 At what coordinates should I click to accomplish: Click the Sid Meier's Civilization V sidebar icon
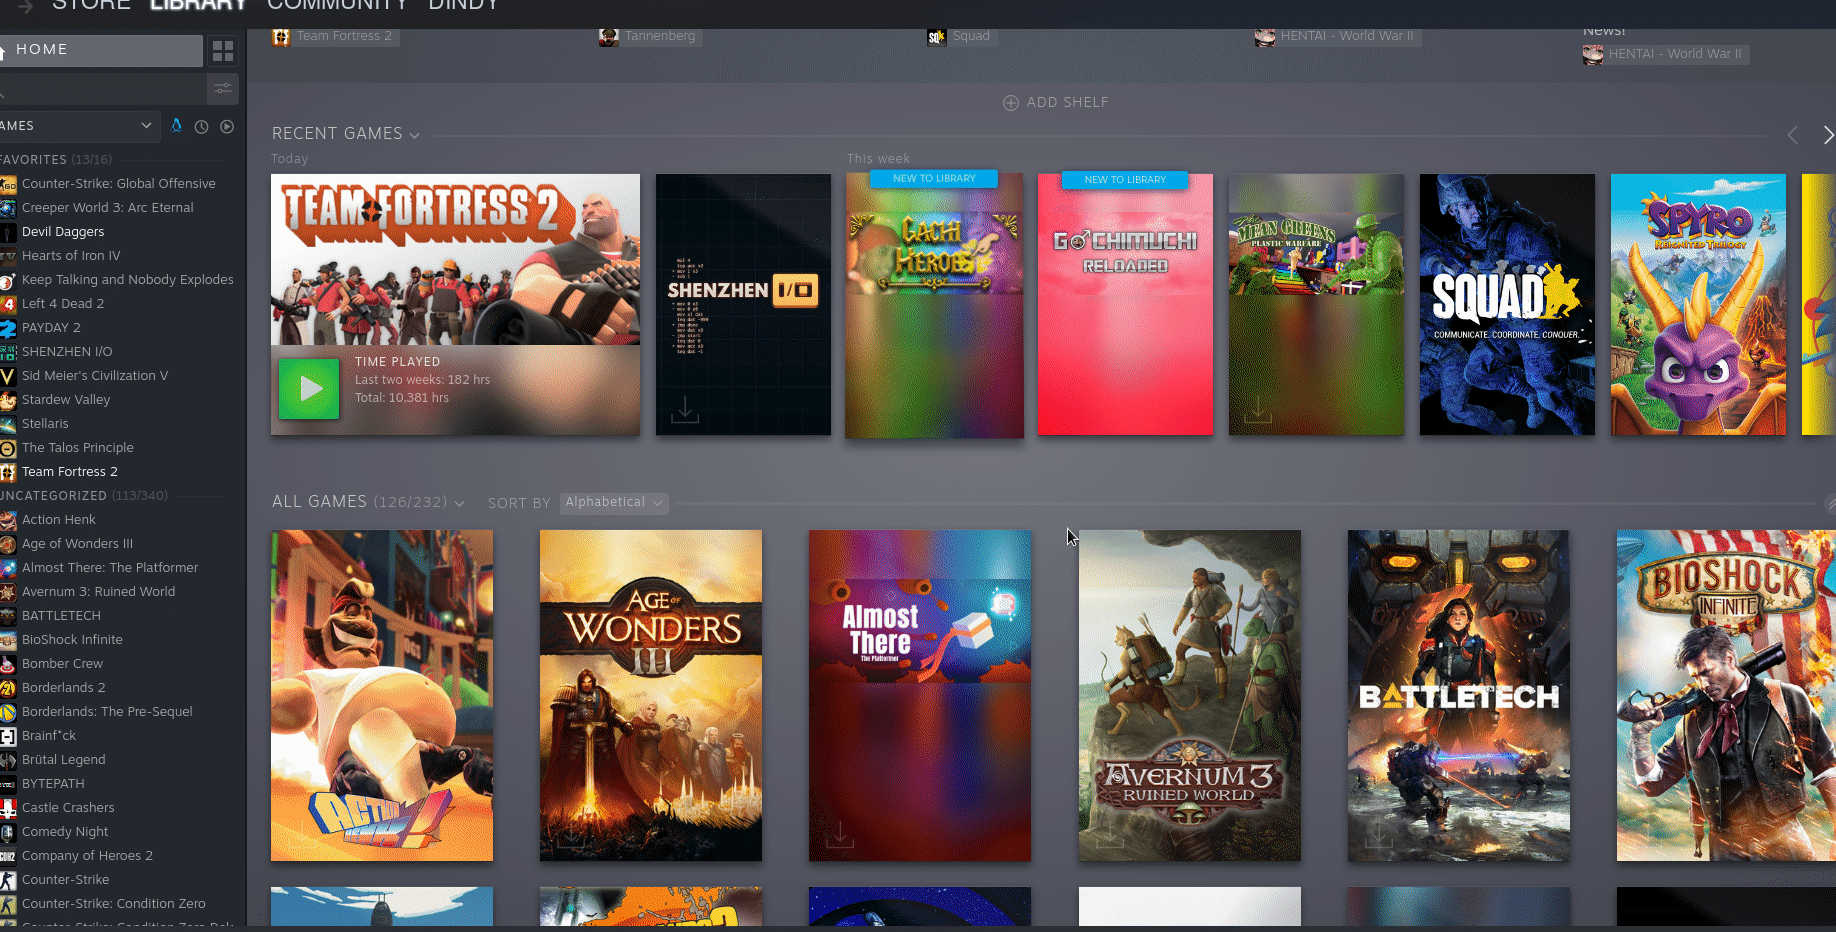(8, 376)
